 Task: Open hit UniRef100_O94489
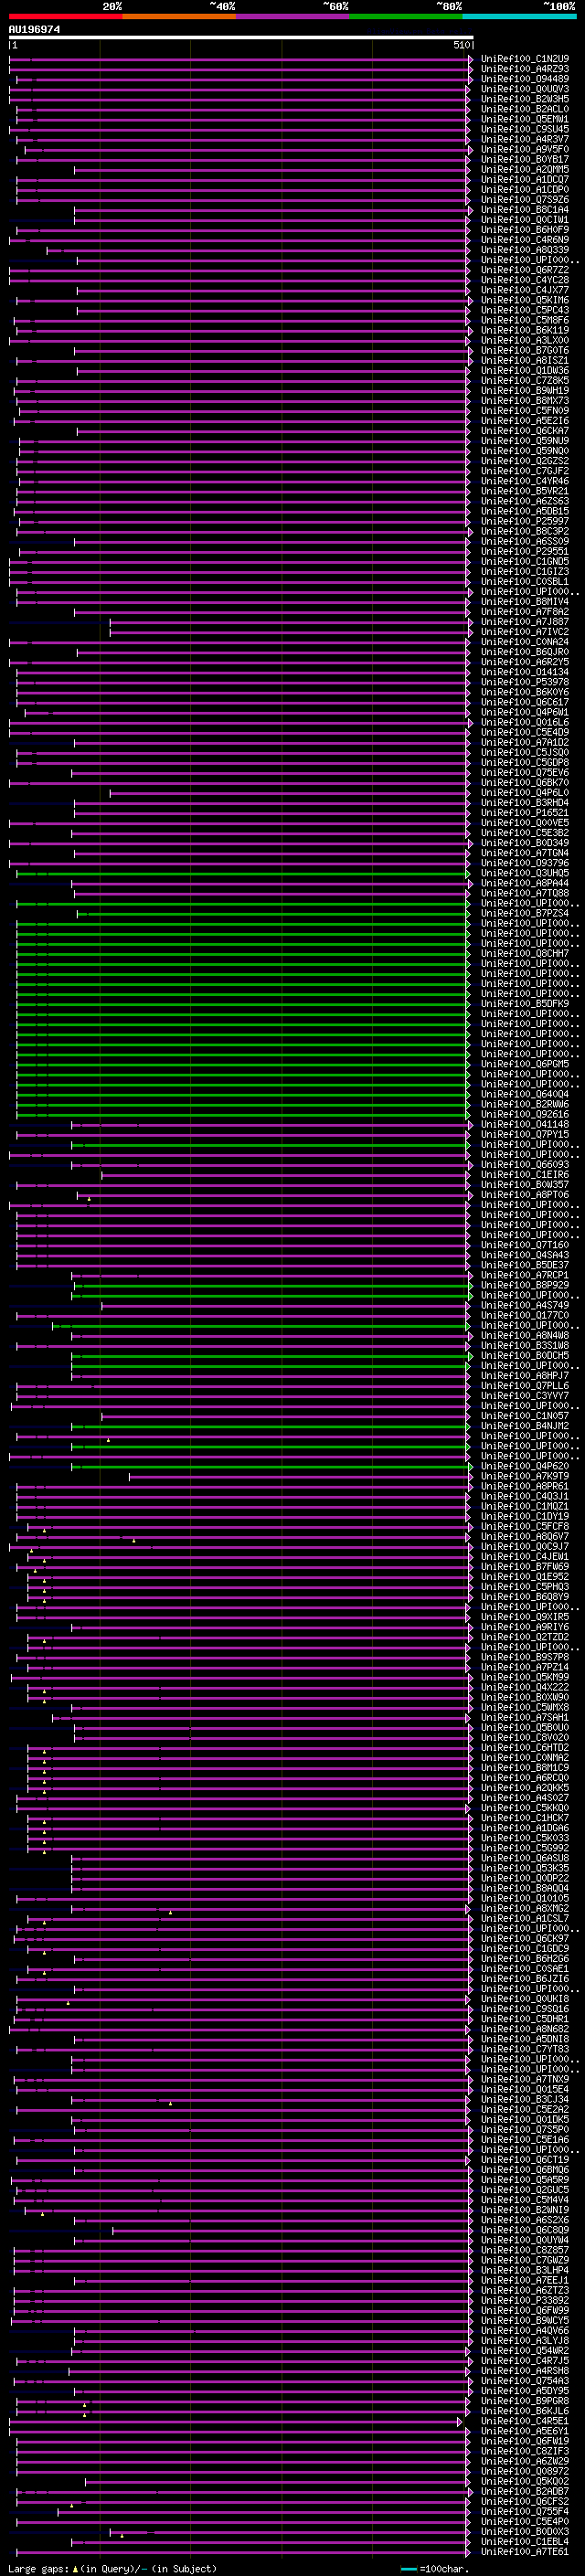525,79
